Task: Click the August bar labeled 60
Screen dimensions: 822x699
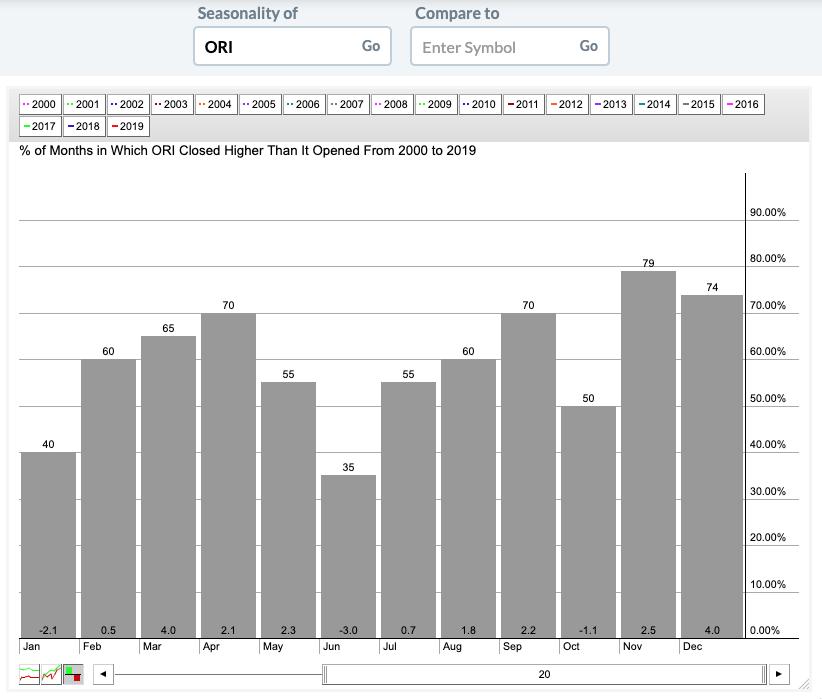Action: click(468, 499)
